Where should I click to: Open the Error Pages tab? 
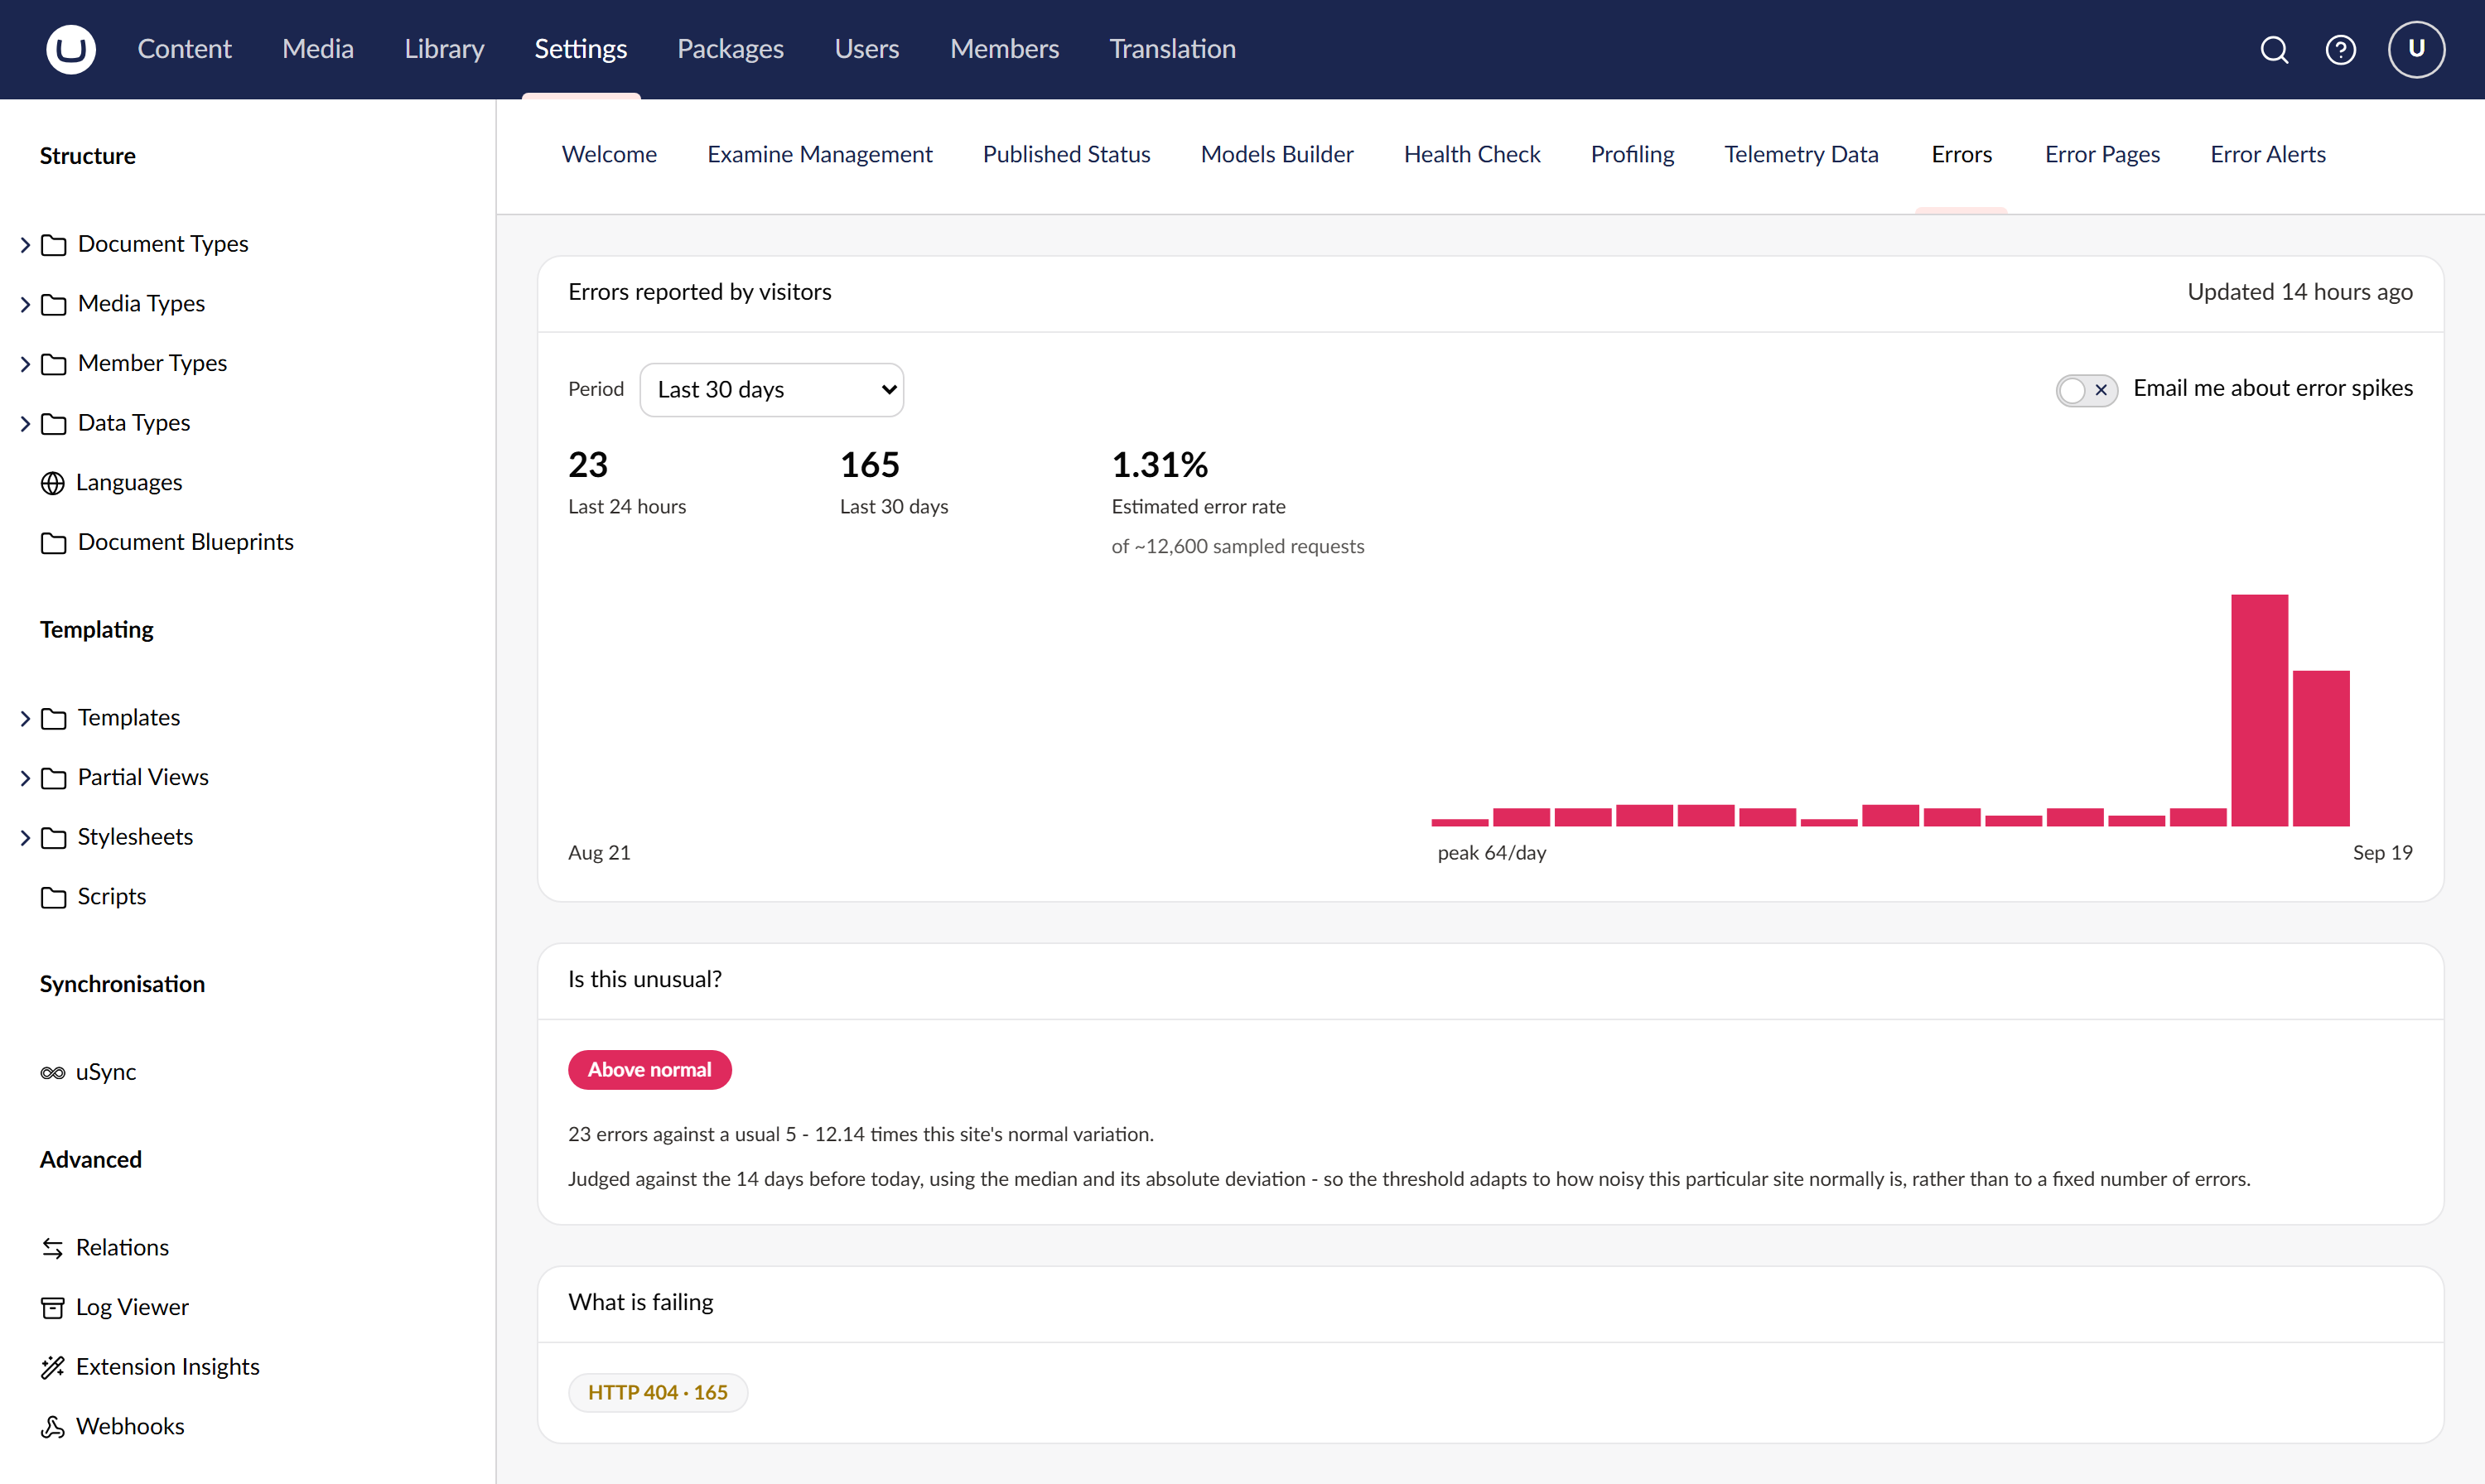2102,155
